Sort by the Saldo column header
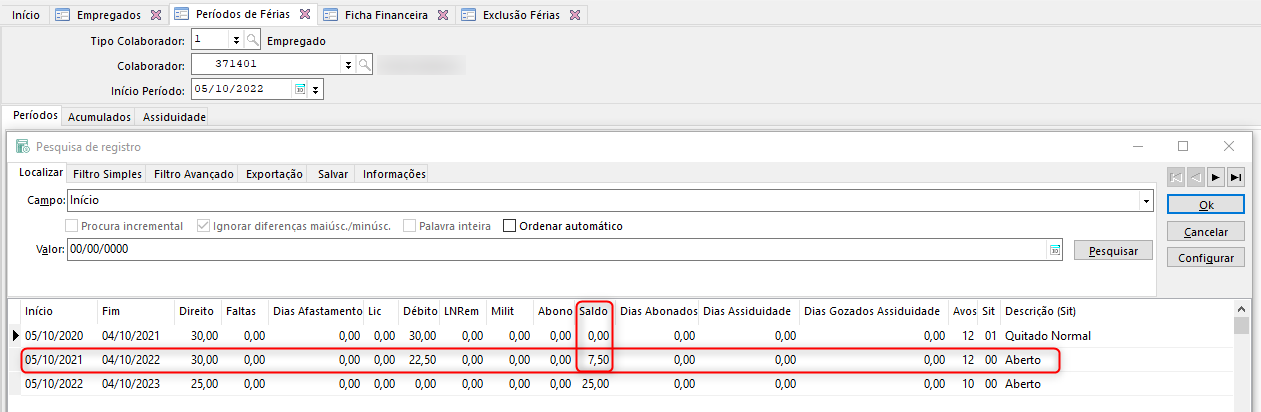1261x412 pixels. (594, 311)
